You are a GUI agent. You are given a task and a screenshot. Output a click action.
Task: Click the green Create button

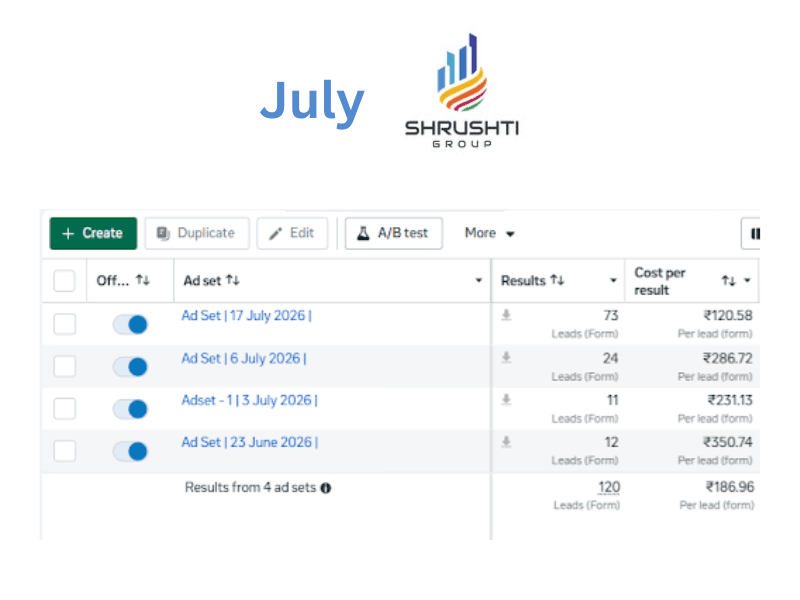point(93,233)
